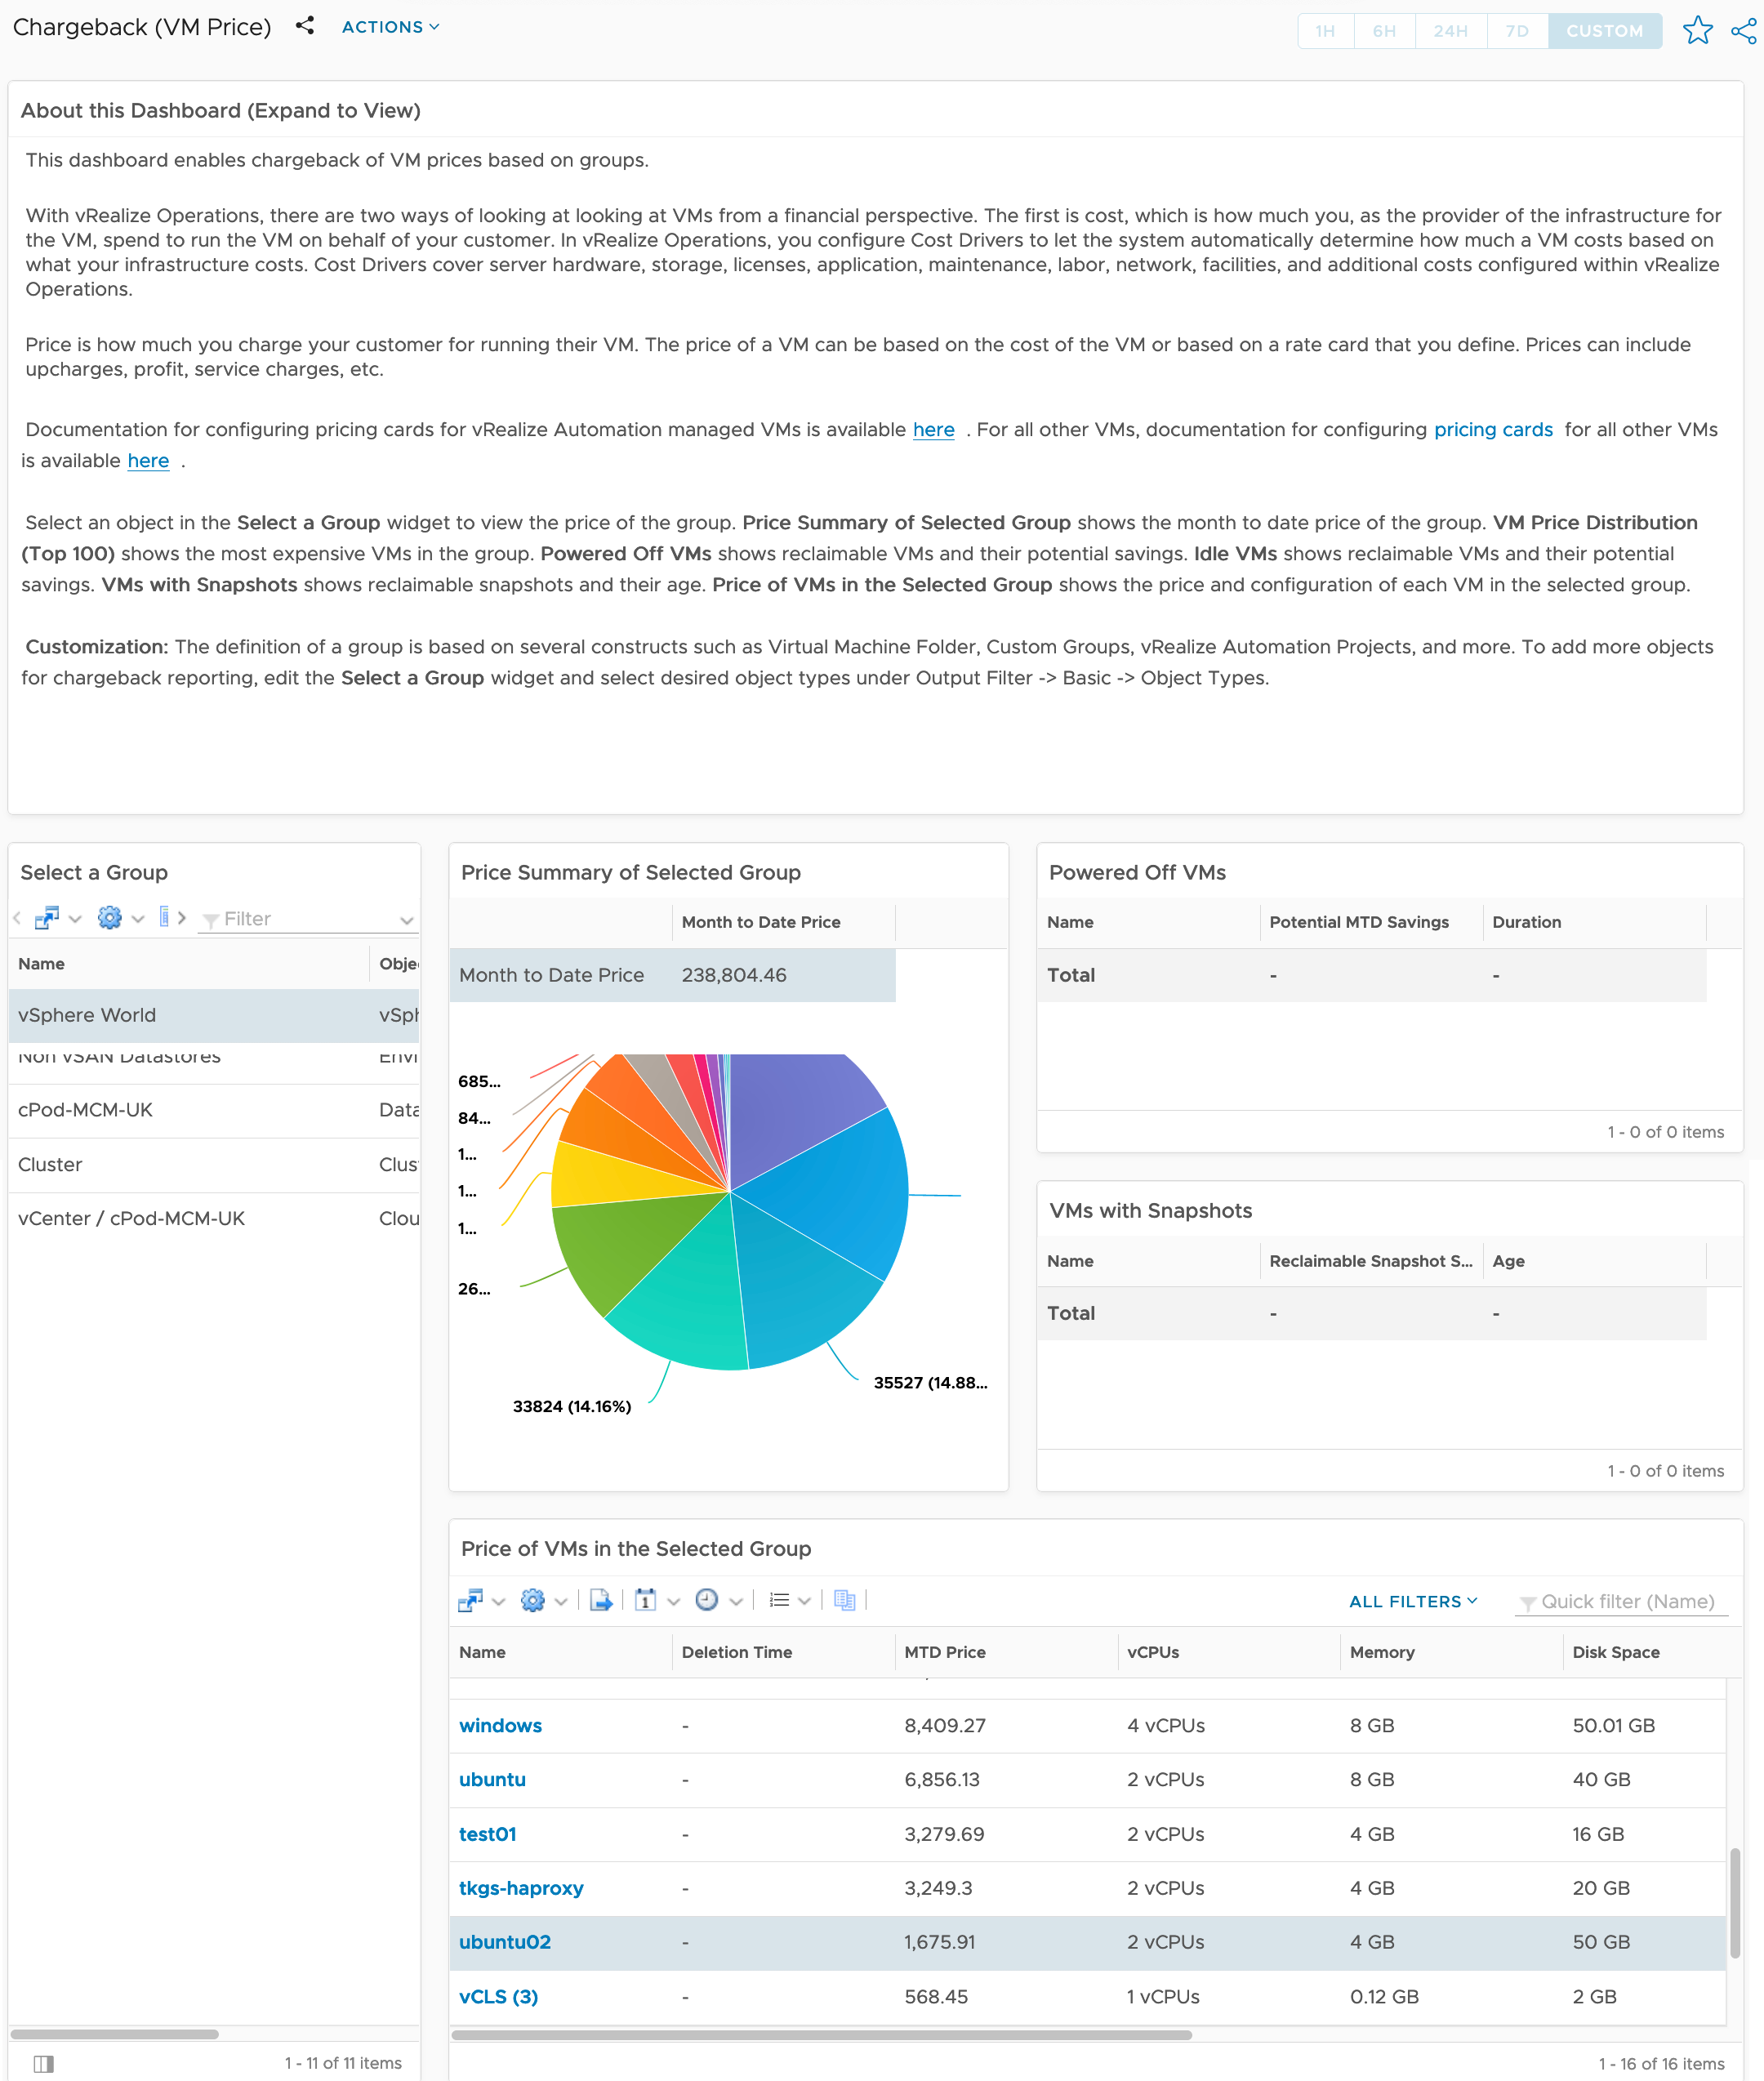The height and width of the screenshot is (2081, 1764).
Task: Click the calendar date icon in Price of VMs
Action: tap(646, 1601)
